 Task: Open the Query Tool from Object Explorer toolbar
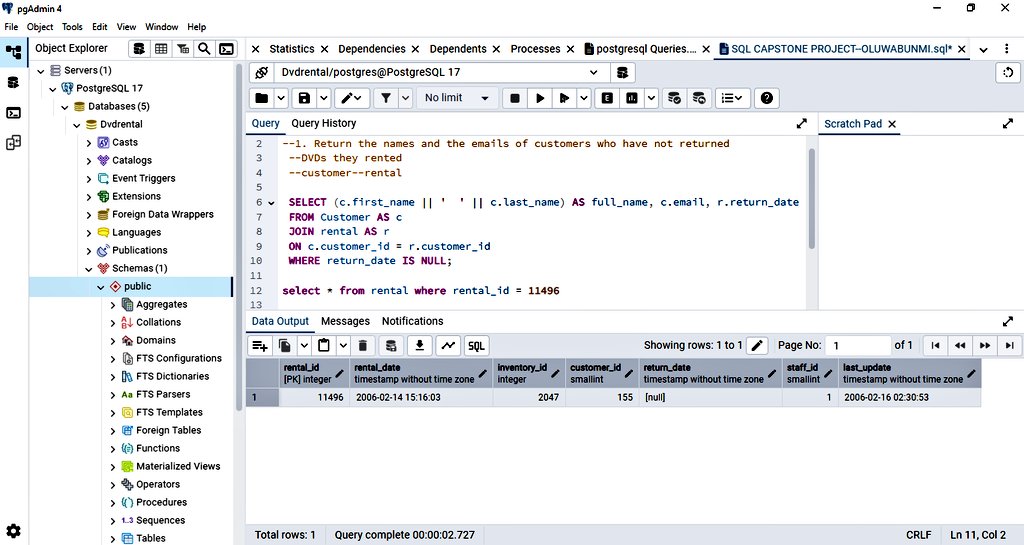click(139, 48)
